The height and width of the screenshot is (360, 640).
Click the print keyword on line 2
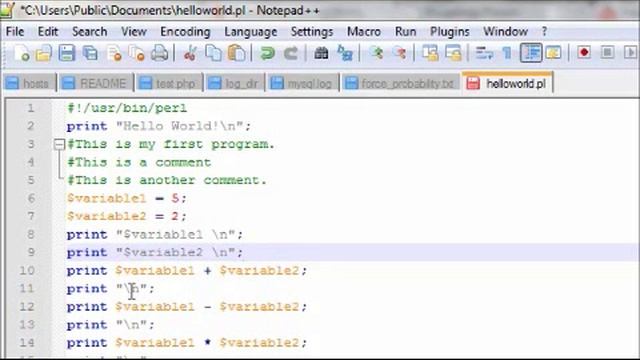coord(87,126)
